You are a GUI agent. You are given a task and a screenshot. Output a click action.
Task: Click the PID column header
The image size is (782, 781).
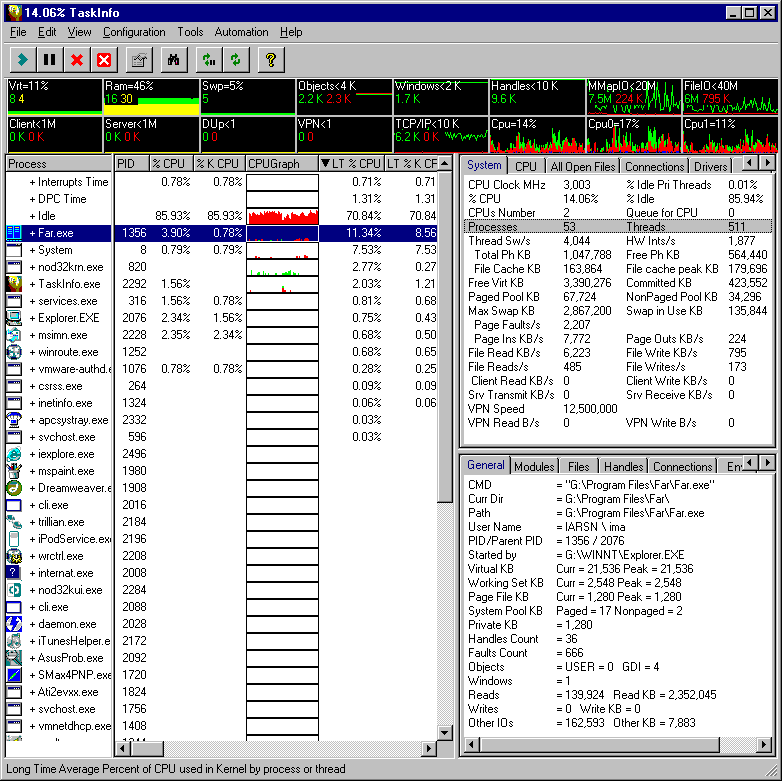[129, 163]
